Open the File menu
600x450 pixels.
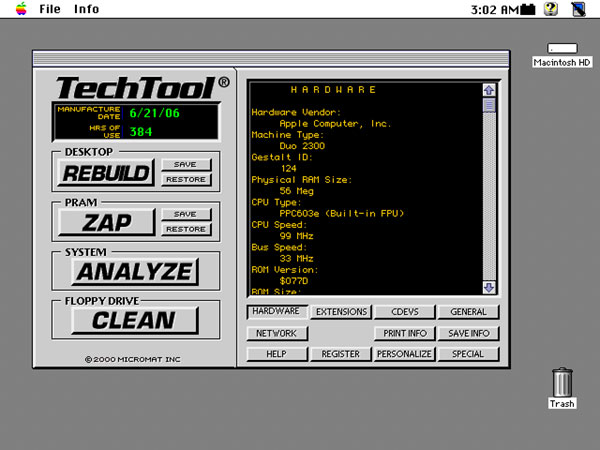pos(50,9)
